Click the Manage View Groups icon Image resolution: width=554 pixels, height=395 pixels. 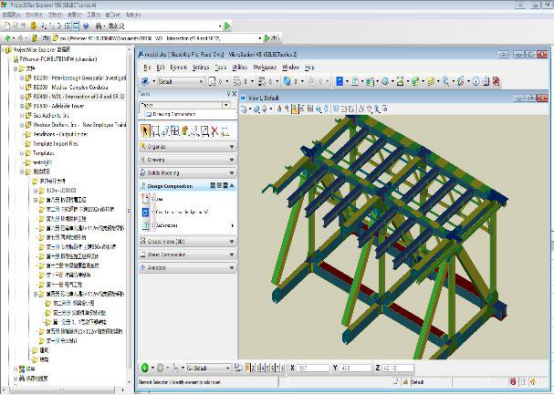[x=238, y=368]
